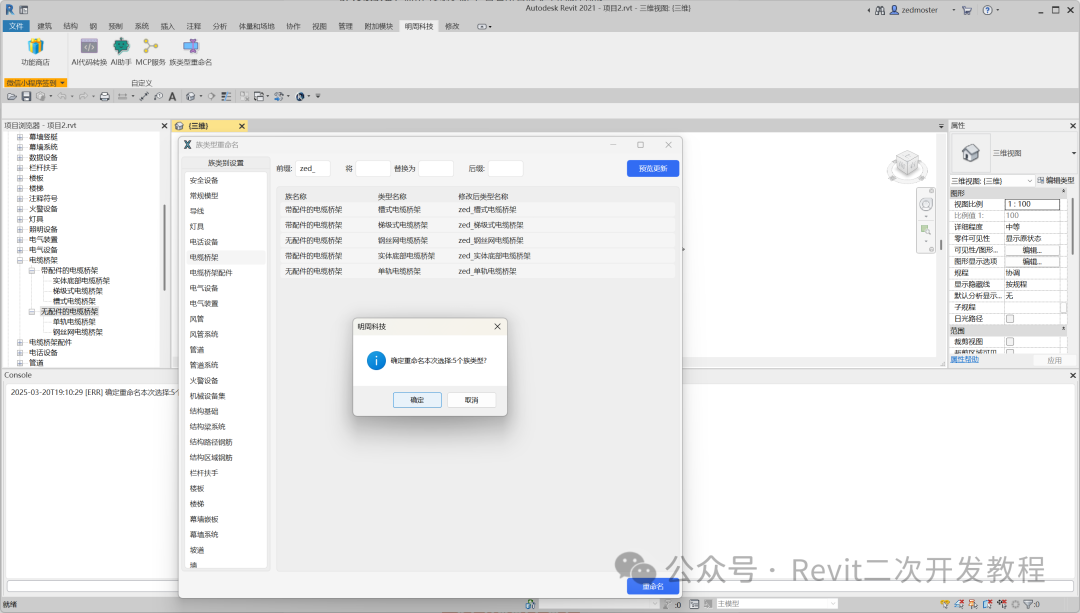This screenshot has height=613, width=1080.
Task: Select the Text tool 'A' icon
Action: (x=172, y=96)
